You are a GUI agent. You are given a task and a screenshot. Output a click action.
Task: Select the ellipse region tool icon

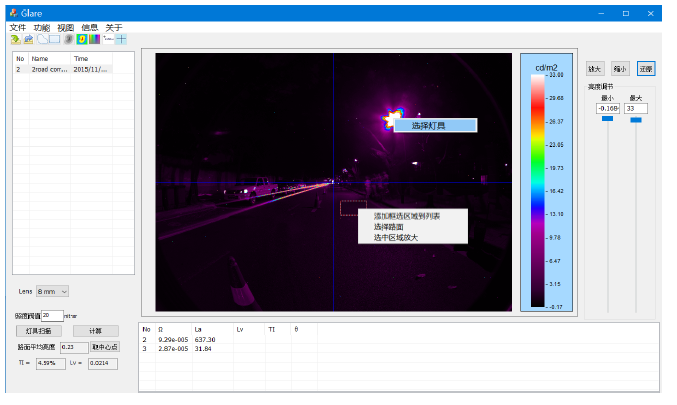(42, 39)
